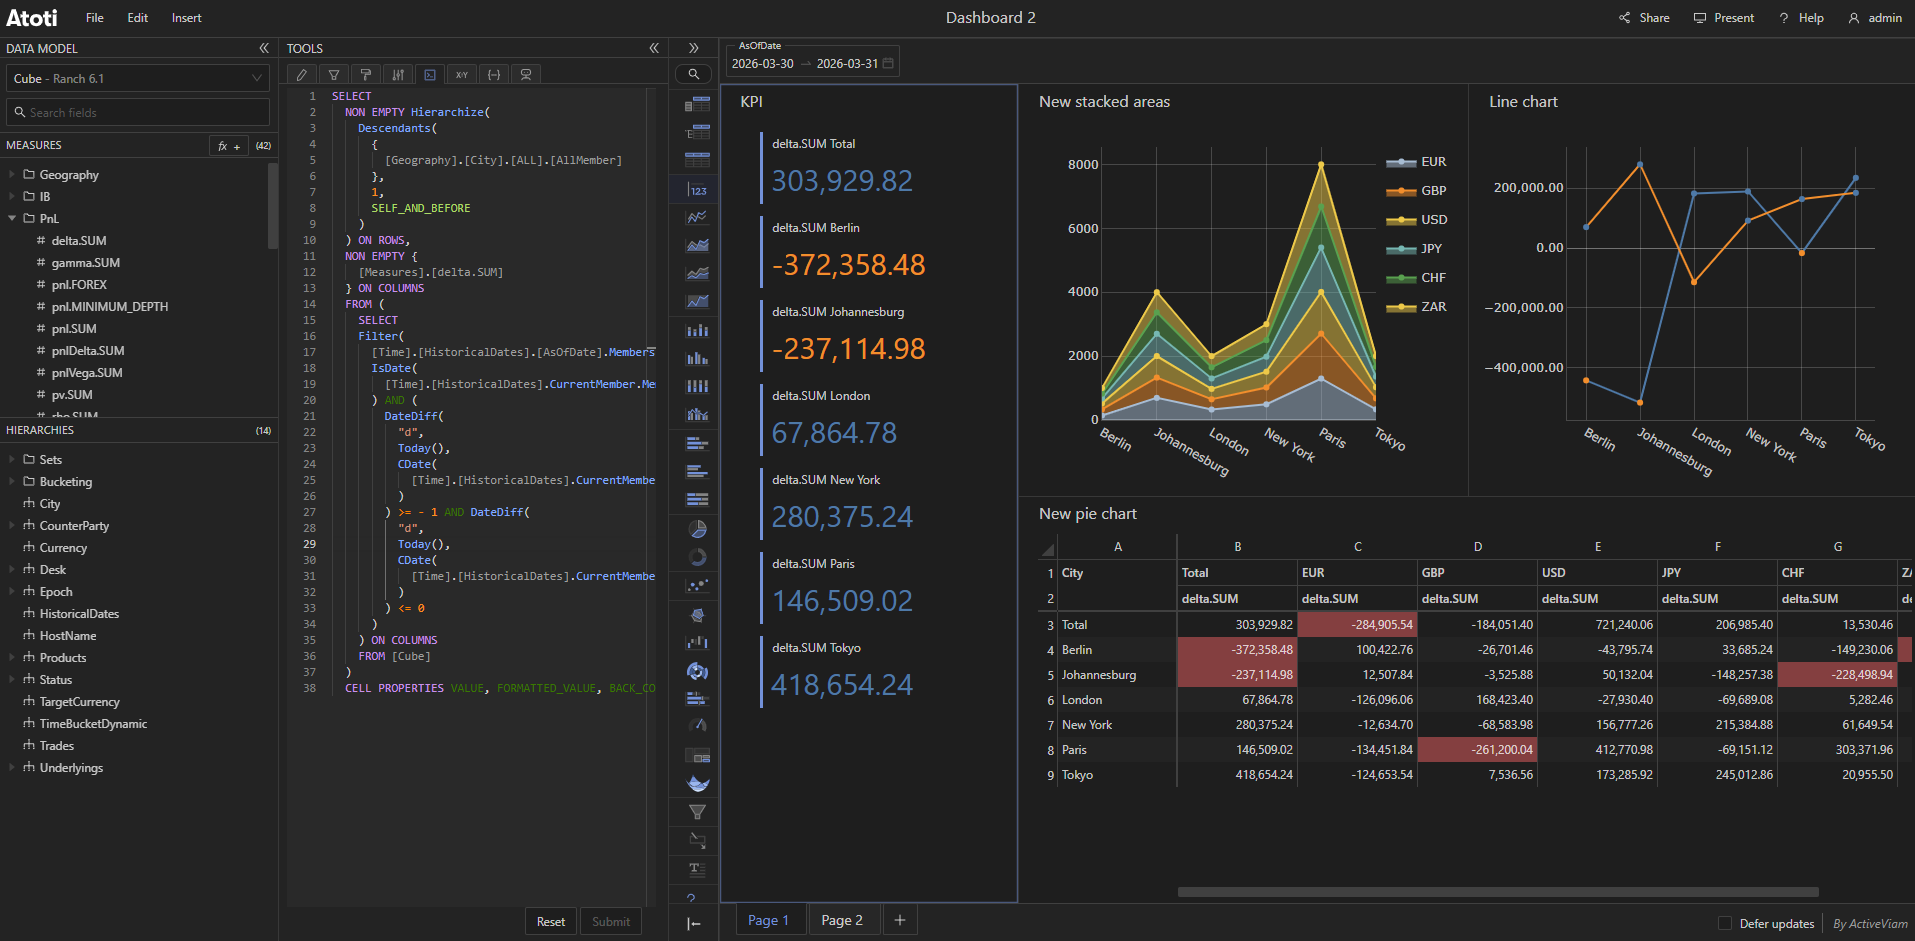Enable the Defer updates checkbox
The image size is (1915, 941).
coord(1724,923)
